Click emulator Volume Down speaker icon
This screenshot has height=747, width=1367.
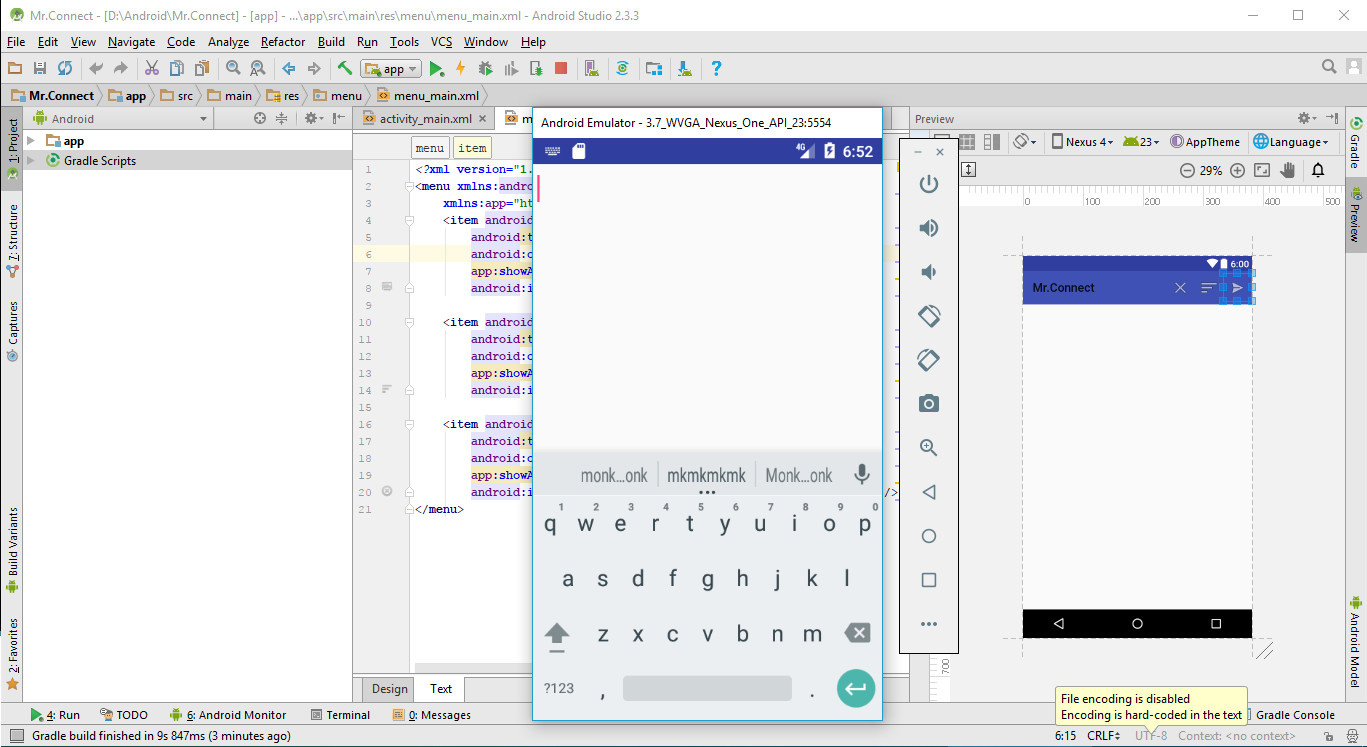[x=929, y=272]
